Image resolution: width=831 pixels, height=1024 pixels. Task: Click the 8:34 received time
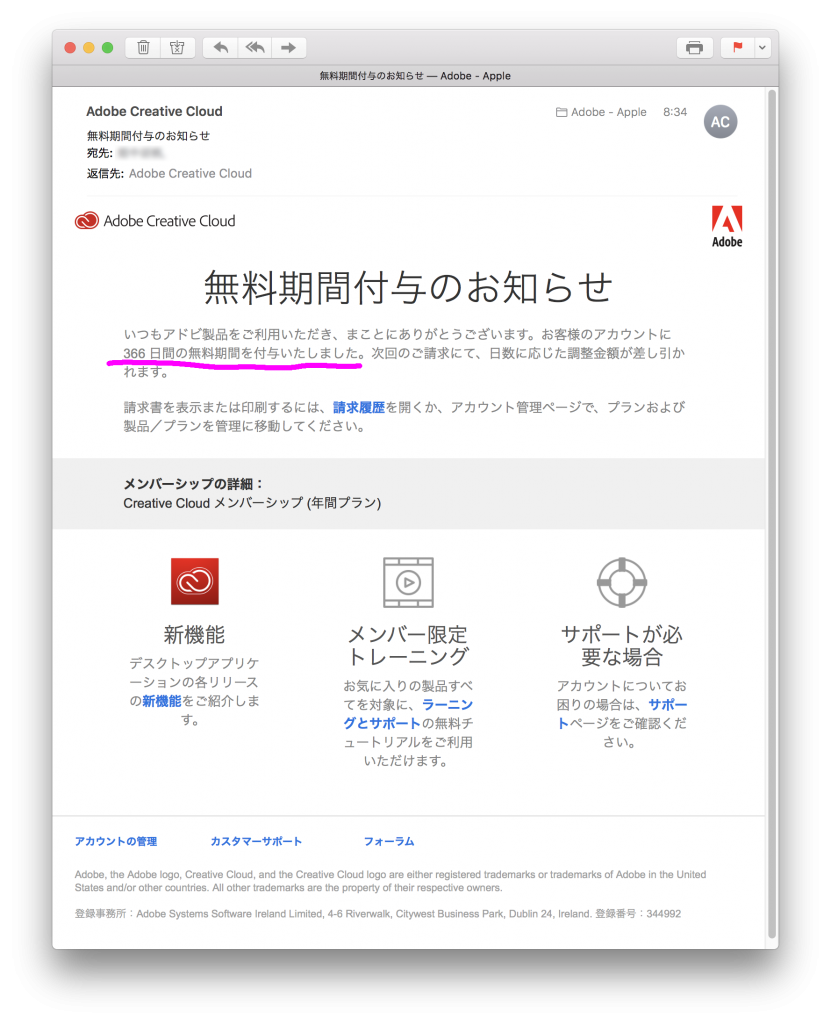675,112
